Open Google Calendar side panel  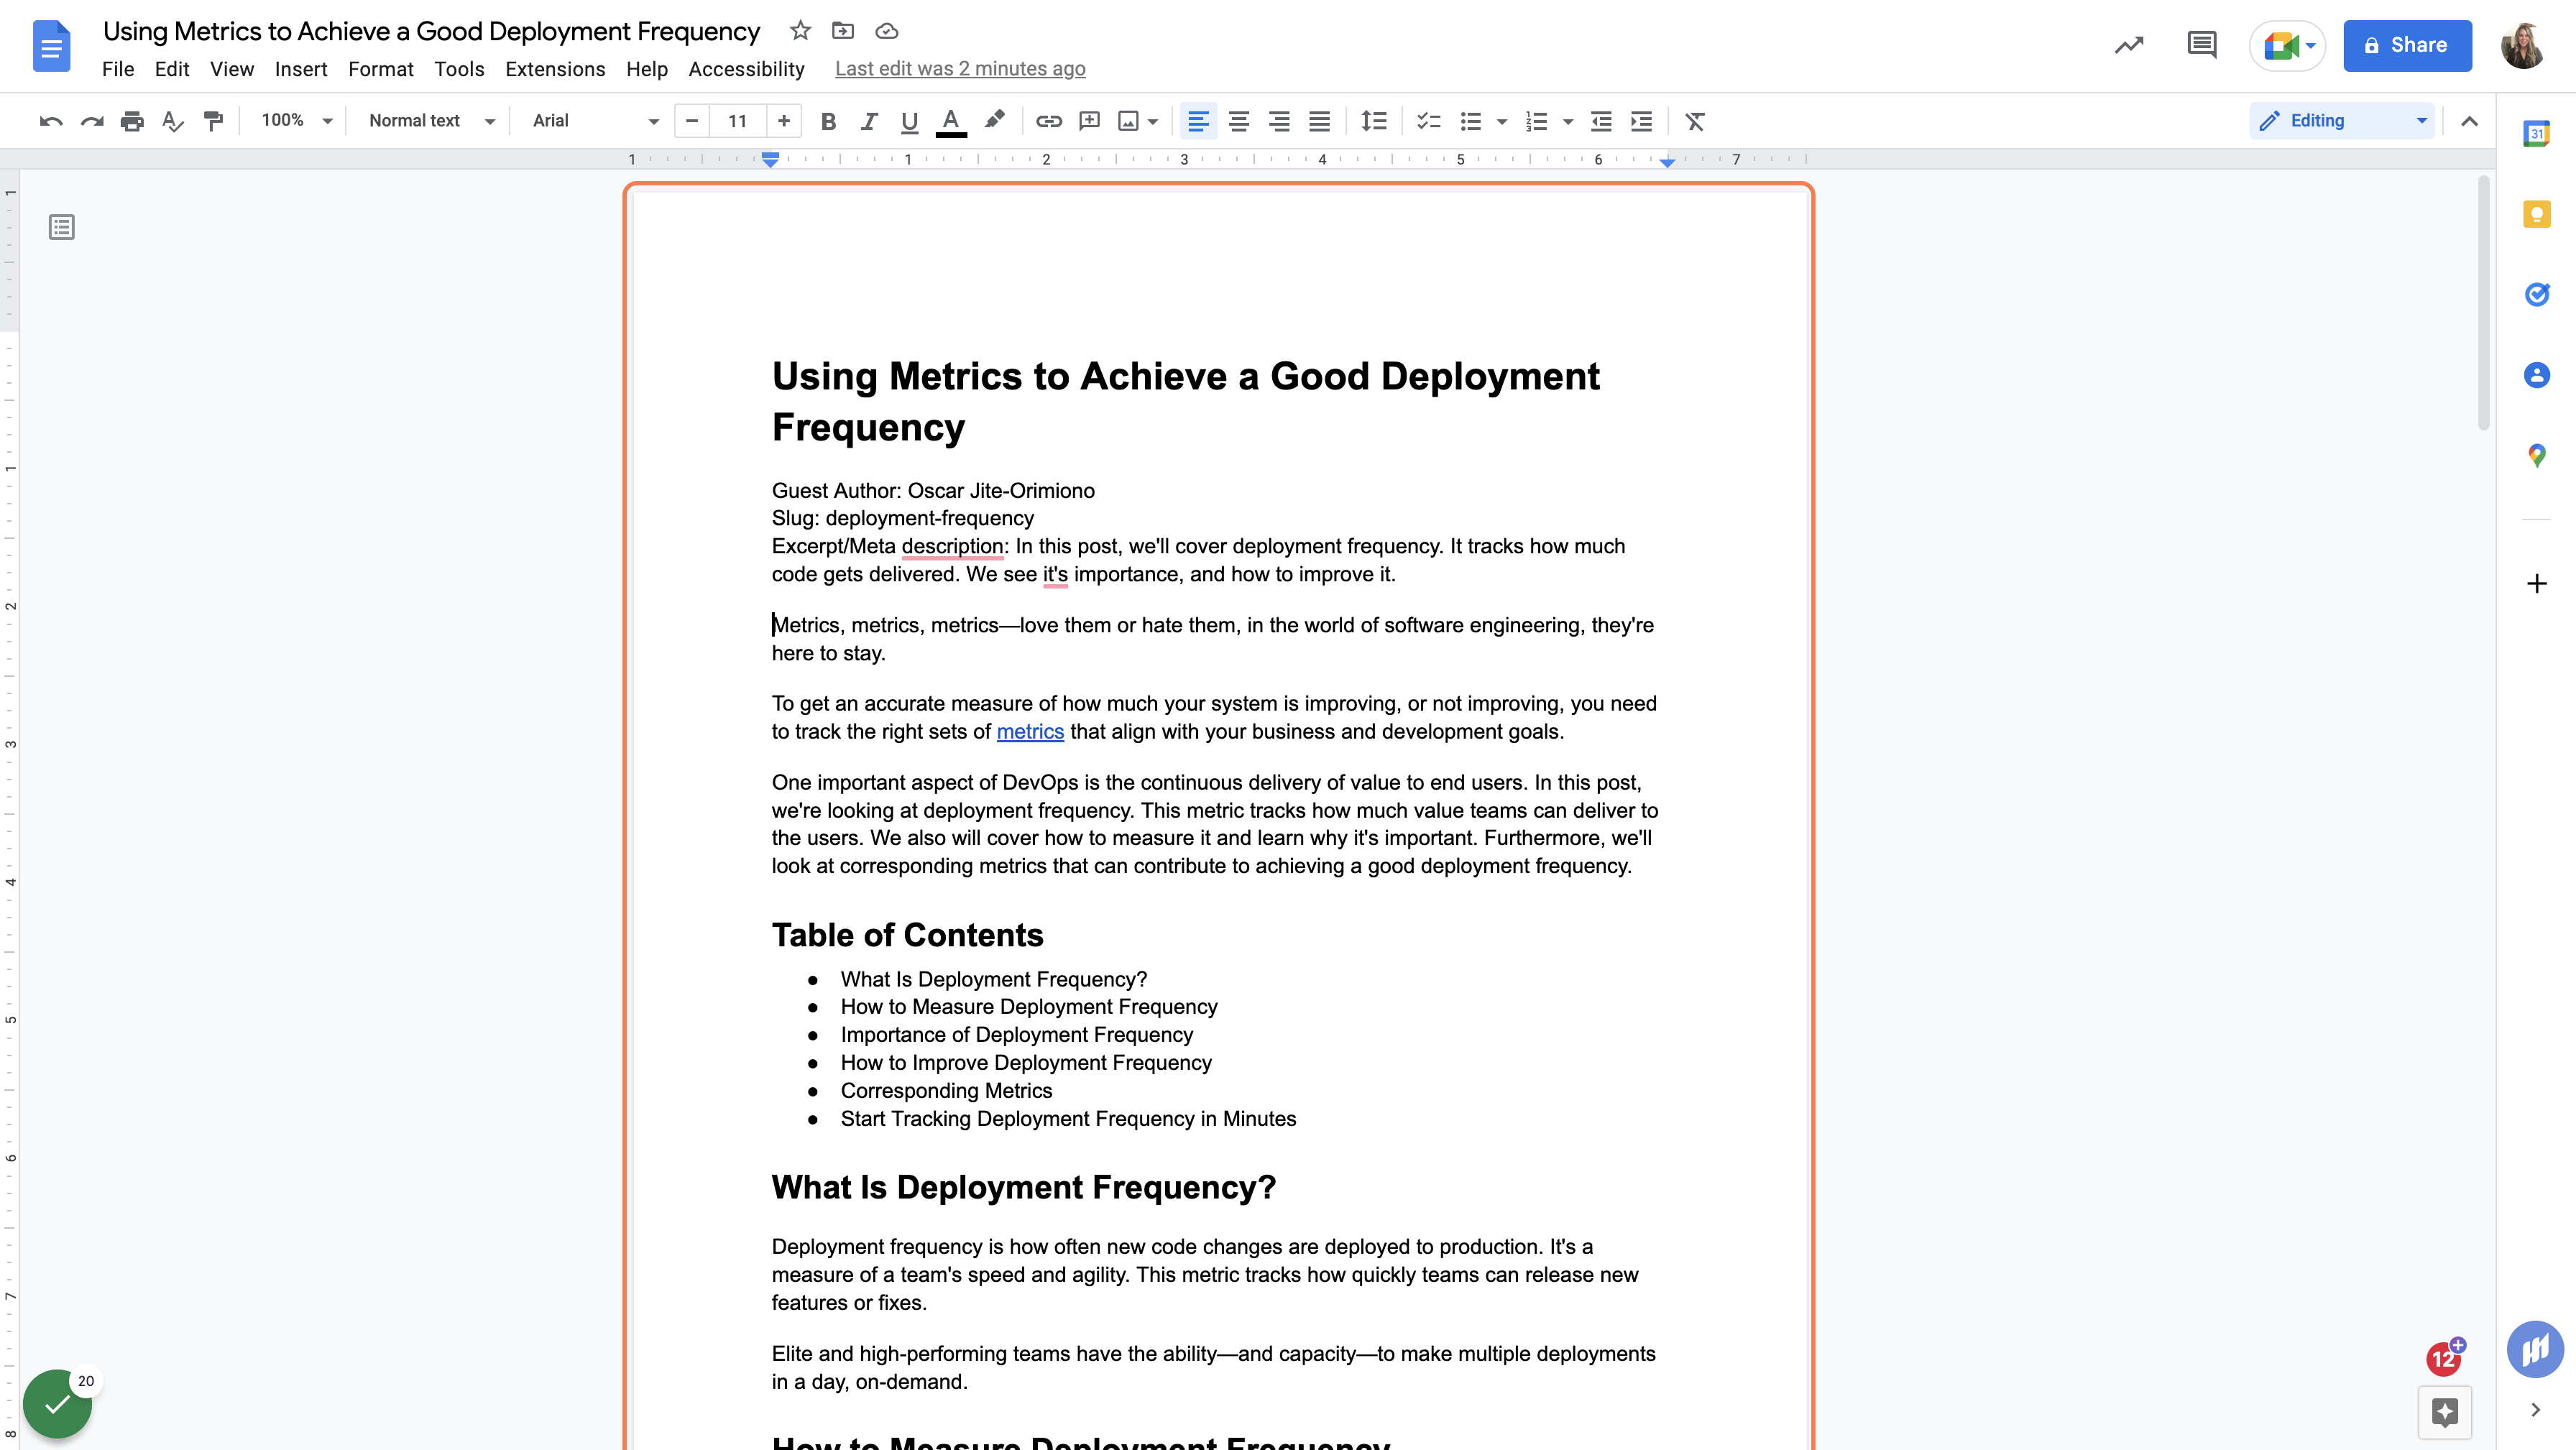(2536, 133)
